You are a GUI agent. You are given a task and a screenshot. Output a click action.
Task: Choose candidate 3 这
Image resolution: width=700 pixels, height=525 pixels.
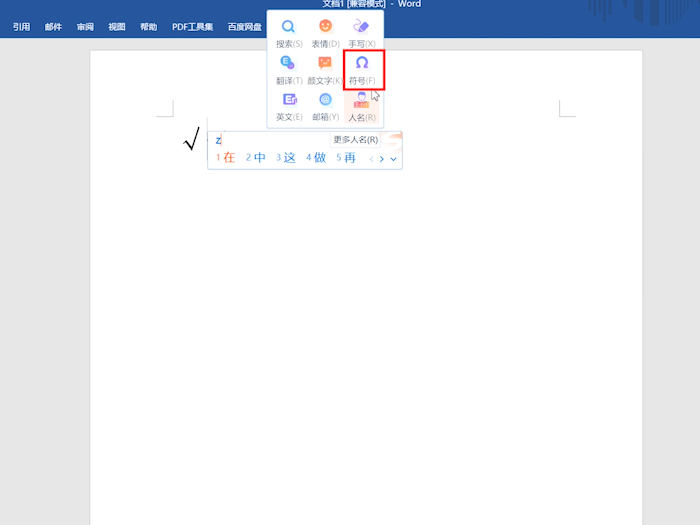click(x=286, y=158)
